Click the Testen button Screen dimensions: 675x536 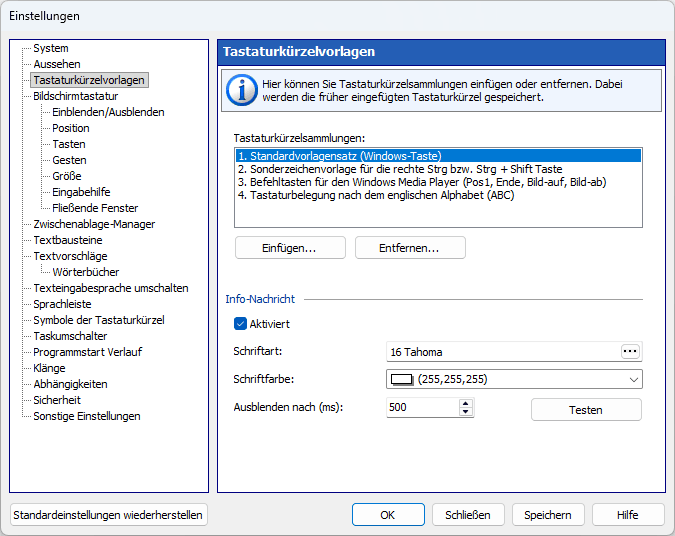pos(586,410)
